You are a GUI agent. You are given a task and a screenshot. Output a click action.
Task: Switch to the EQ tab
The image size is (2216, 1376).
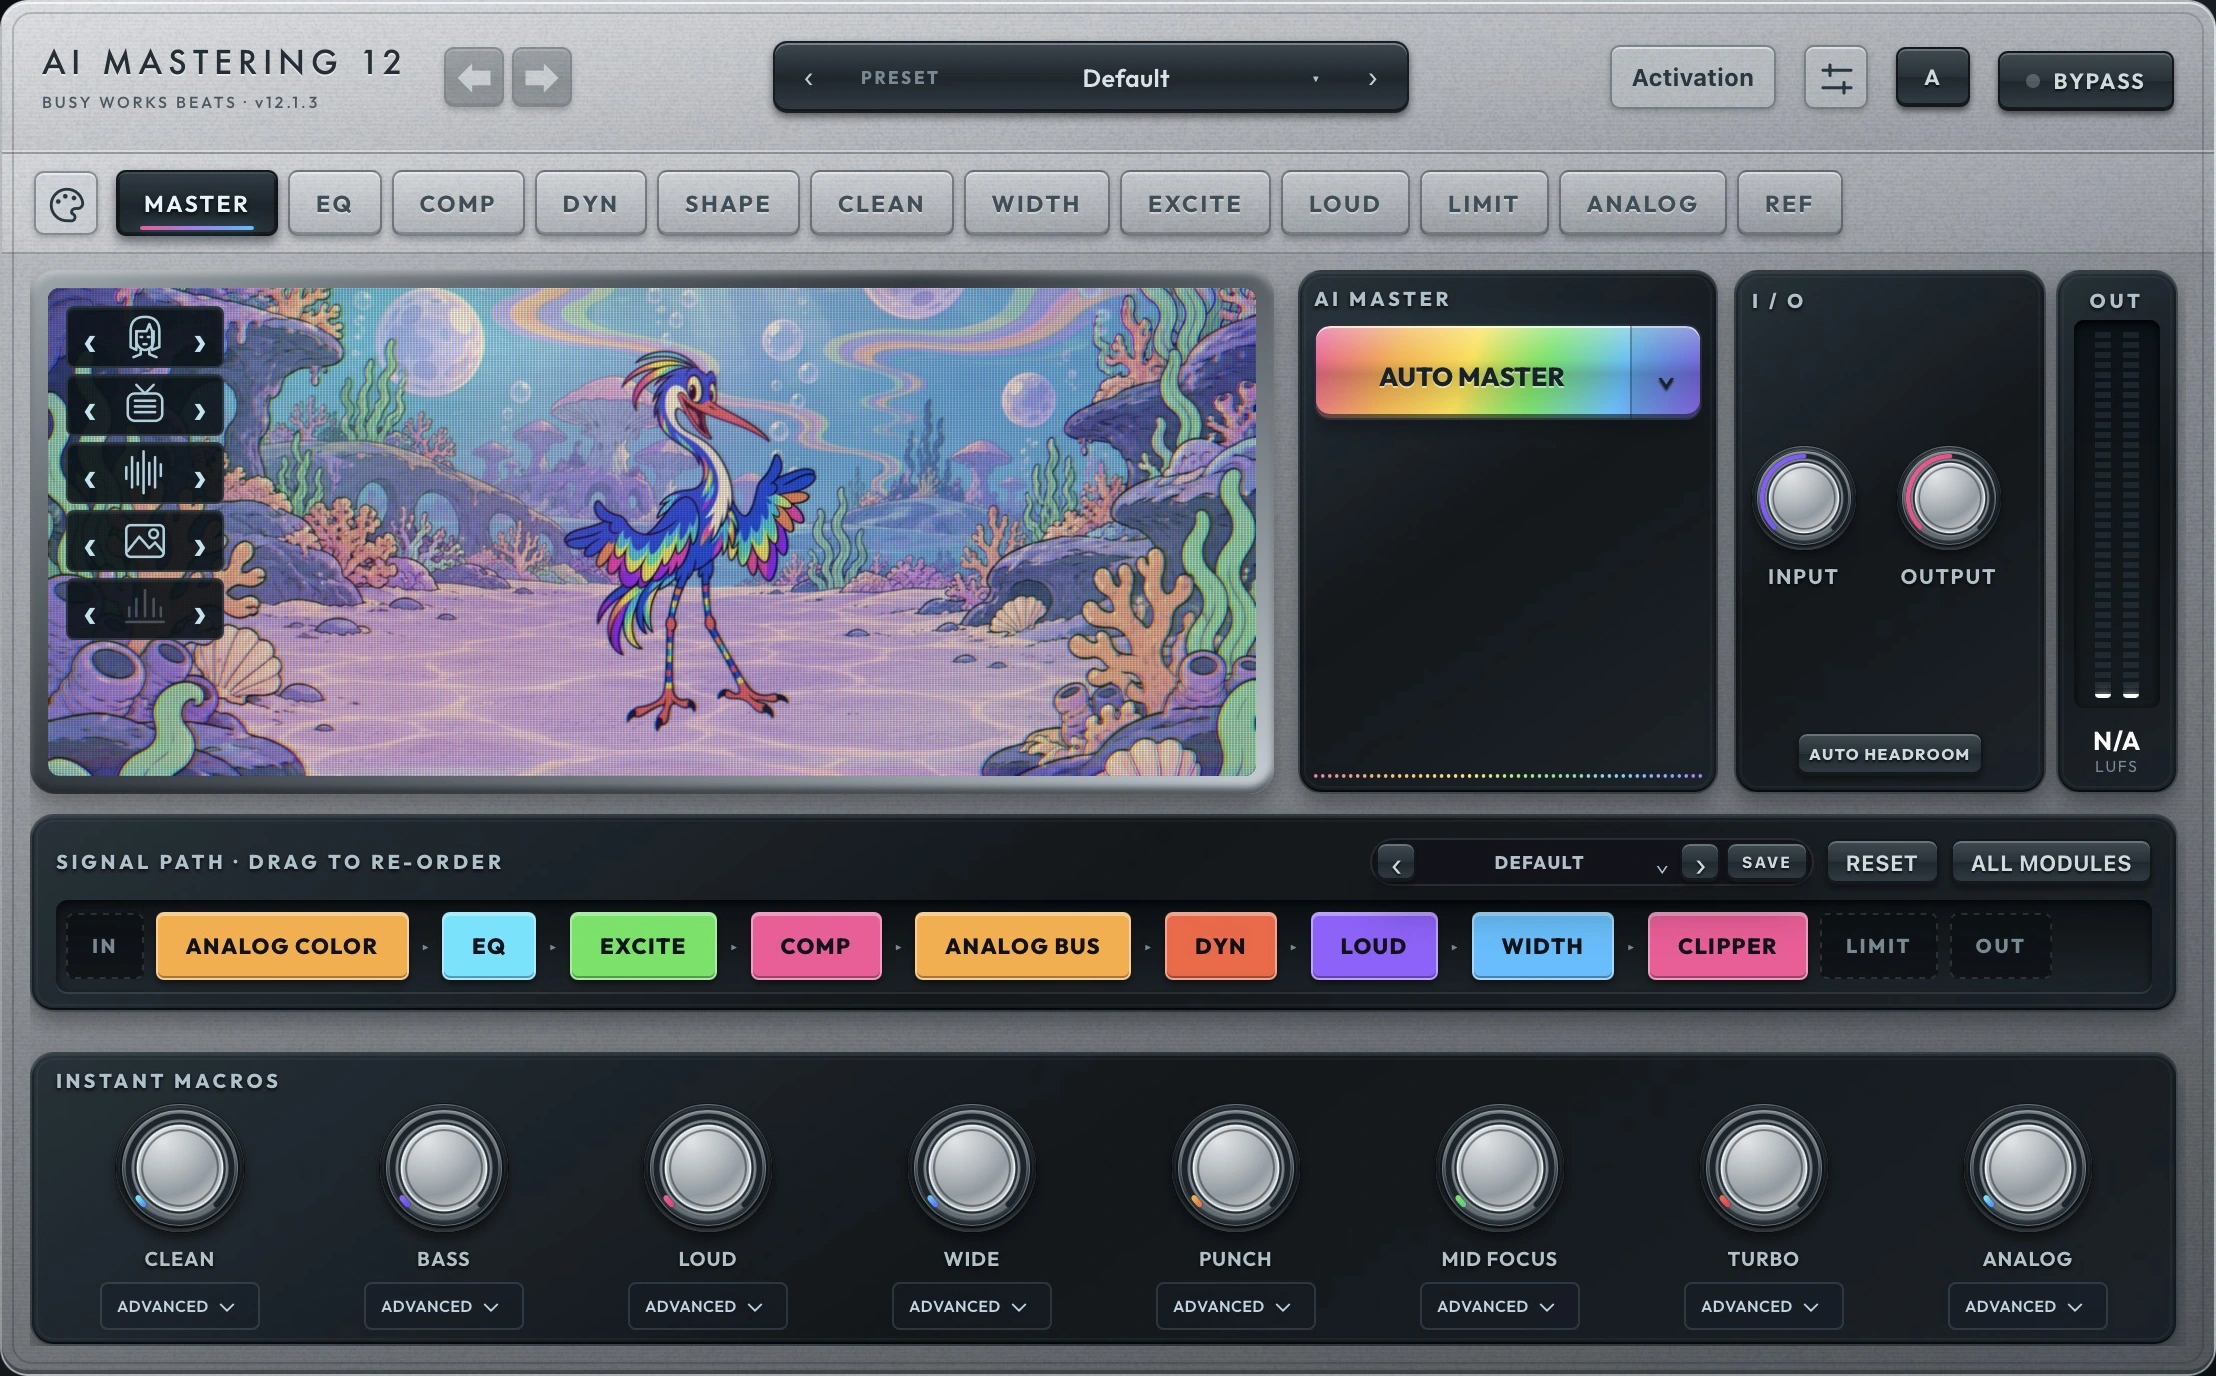click(x=334, y=204)
